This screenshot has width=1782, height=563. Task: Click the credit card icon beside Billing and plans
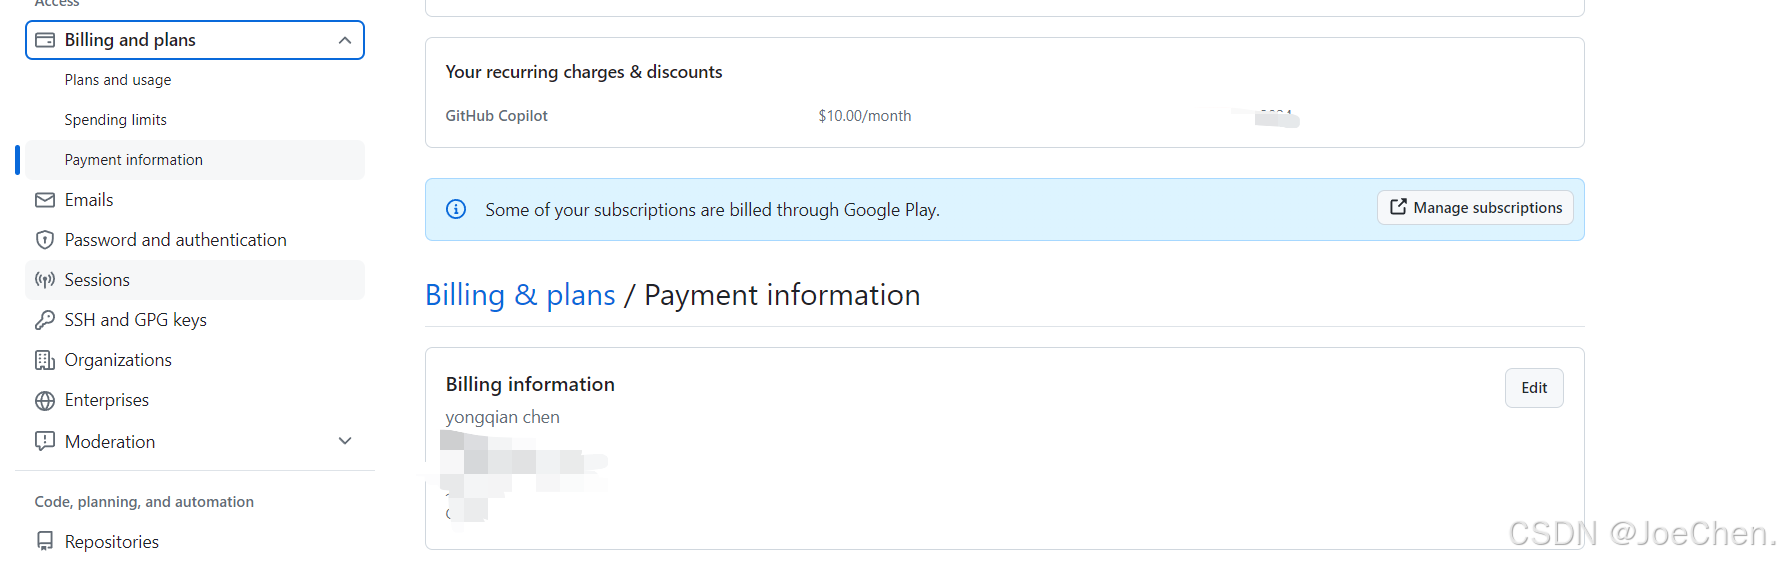(x=45, y=40)
